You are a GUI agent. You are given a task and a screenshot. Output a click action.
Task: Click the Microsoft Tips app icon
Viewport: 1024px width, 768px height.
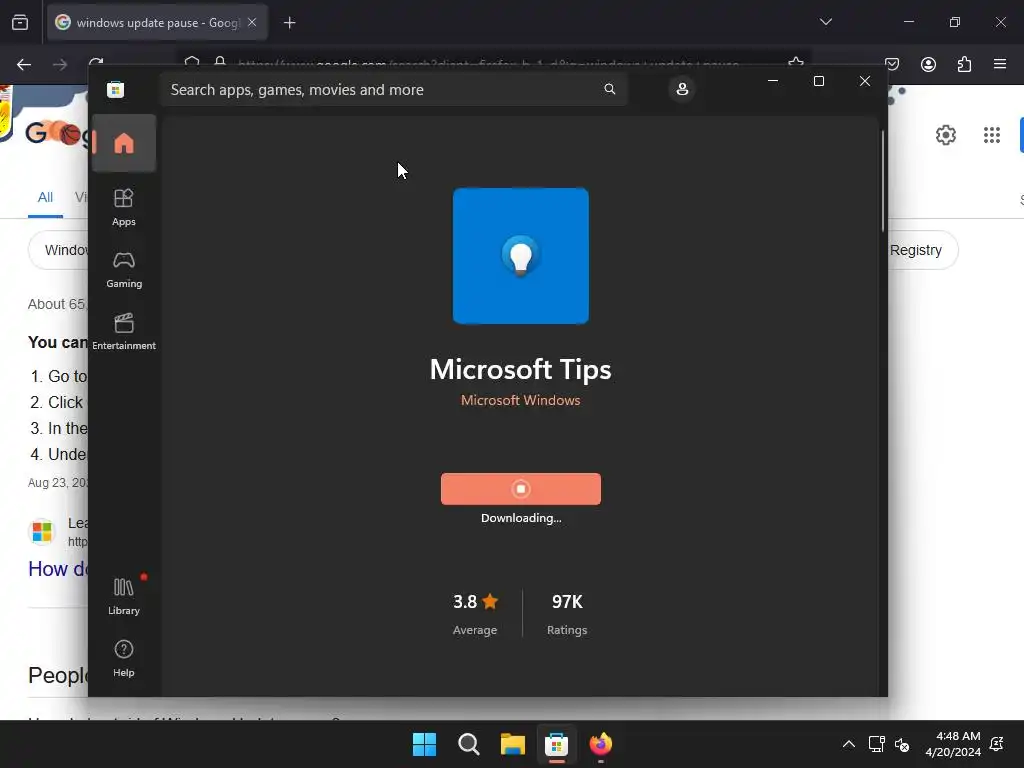[x=520, y=255]
